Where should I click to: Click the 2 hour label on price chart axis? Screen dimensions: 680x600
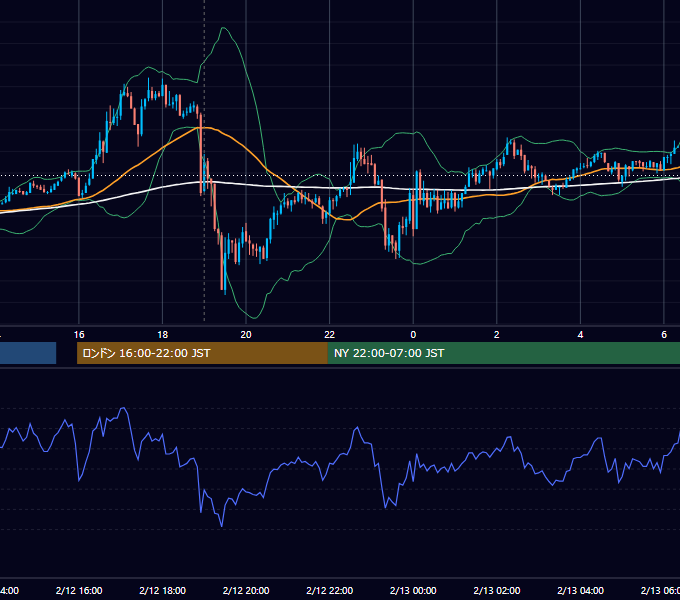pyautogui.click(x=497, y=335)
